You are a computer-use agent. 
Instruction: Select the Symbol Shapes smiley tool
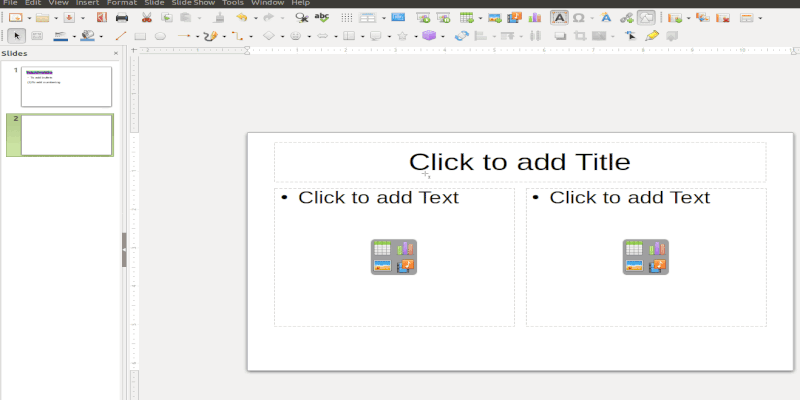295,36
